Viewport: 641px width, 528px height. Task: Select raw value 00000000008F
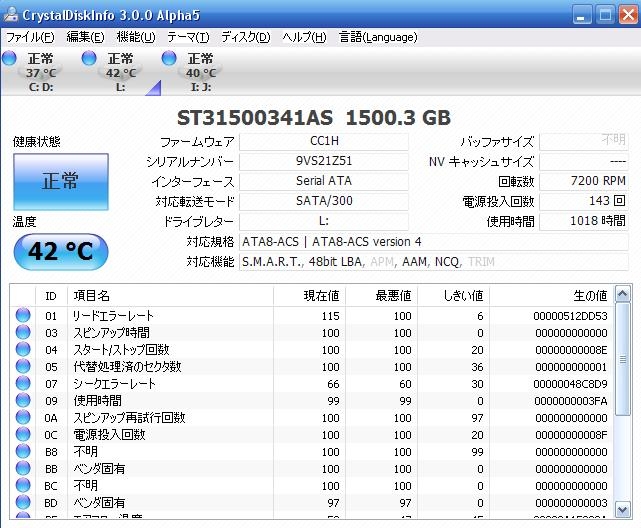[571, 435]
